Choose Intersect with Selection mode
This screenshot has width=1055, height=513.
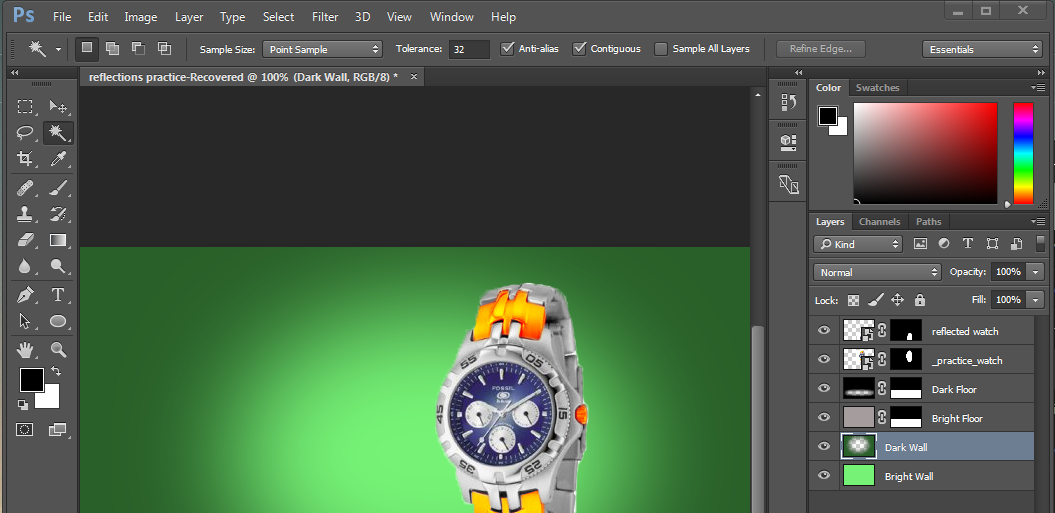point(164,48)
